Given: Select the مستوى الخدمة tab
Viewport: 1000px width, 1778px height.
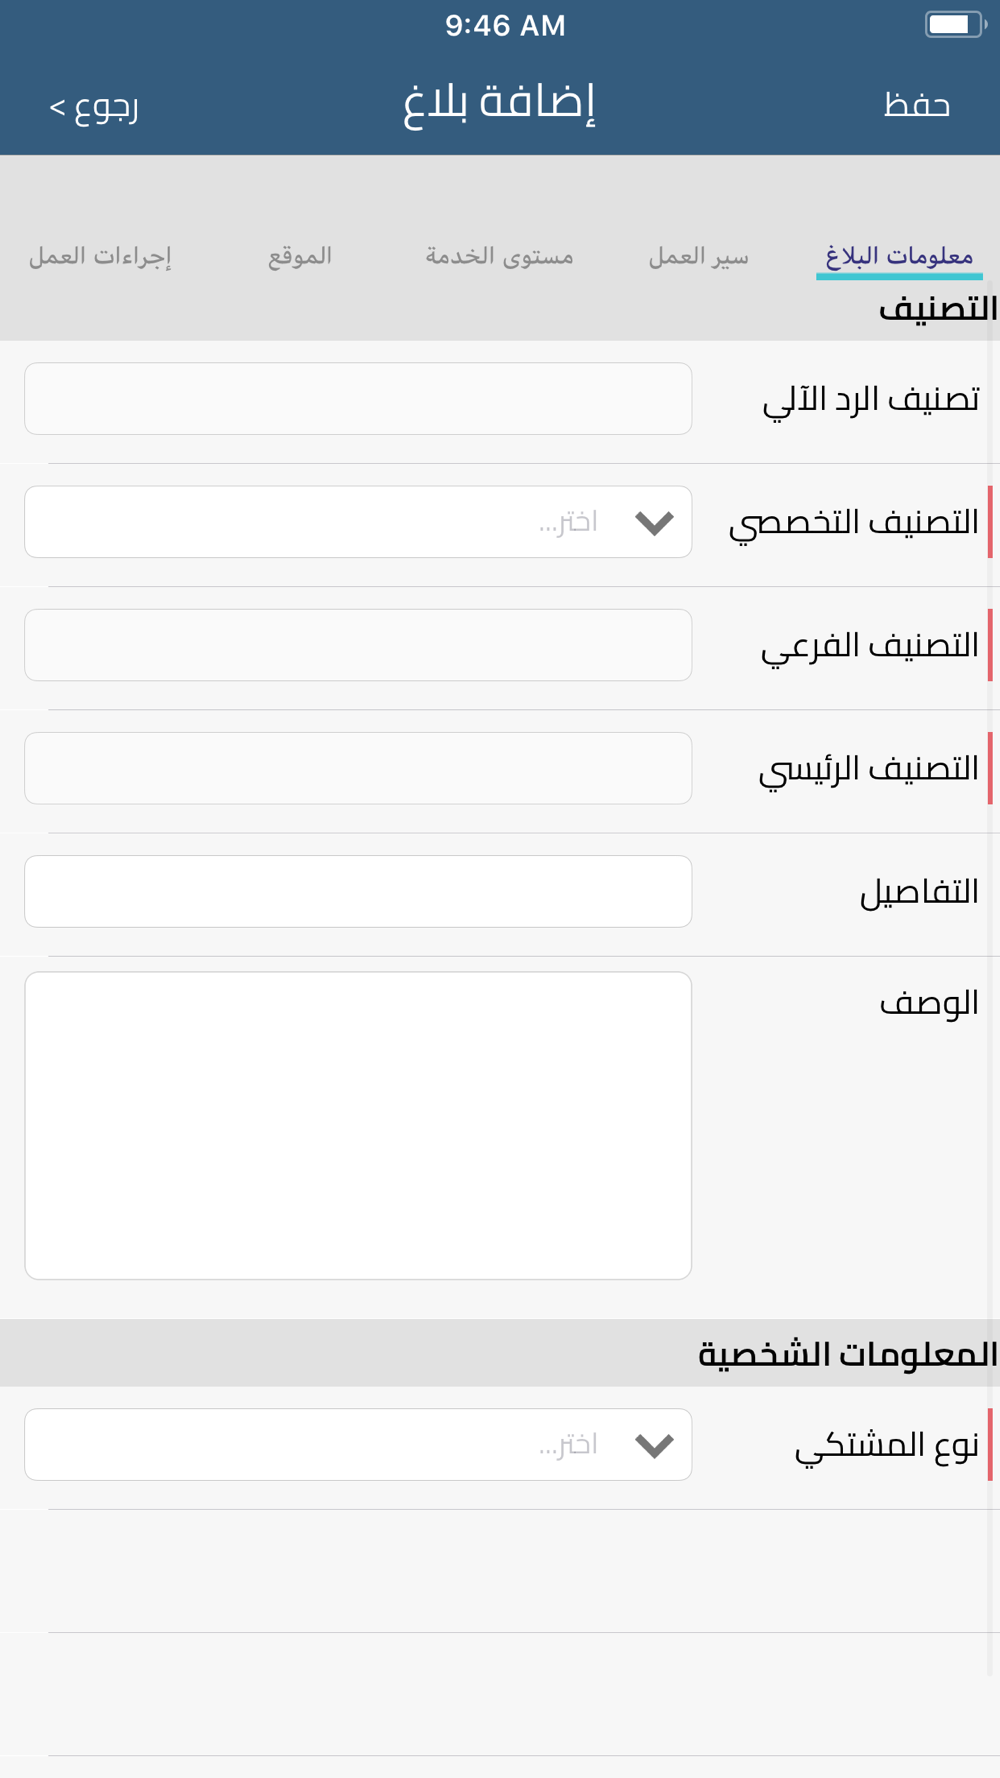Looking at the screenshot, I should coord(499,256).
